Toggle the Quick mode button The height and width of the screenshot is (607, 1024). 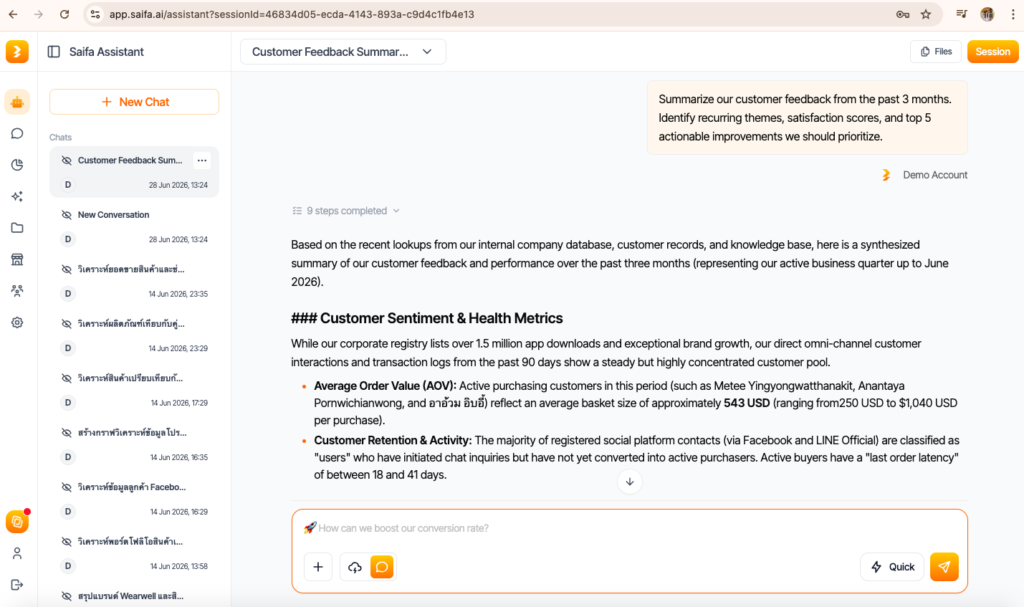[x=892, y=567]
